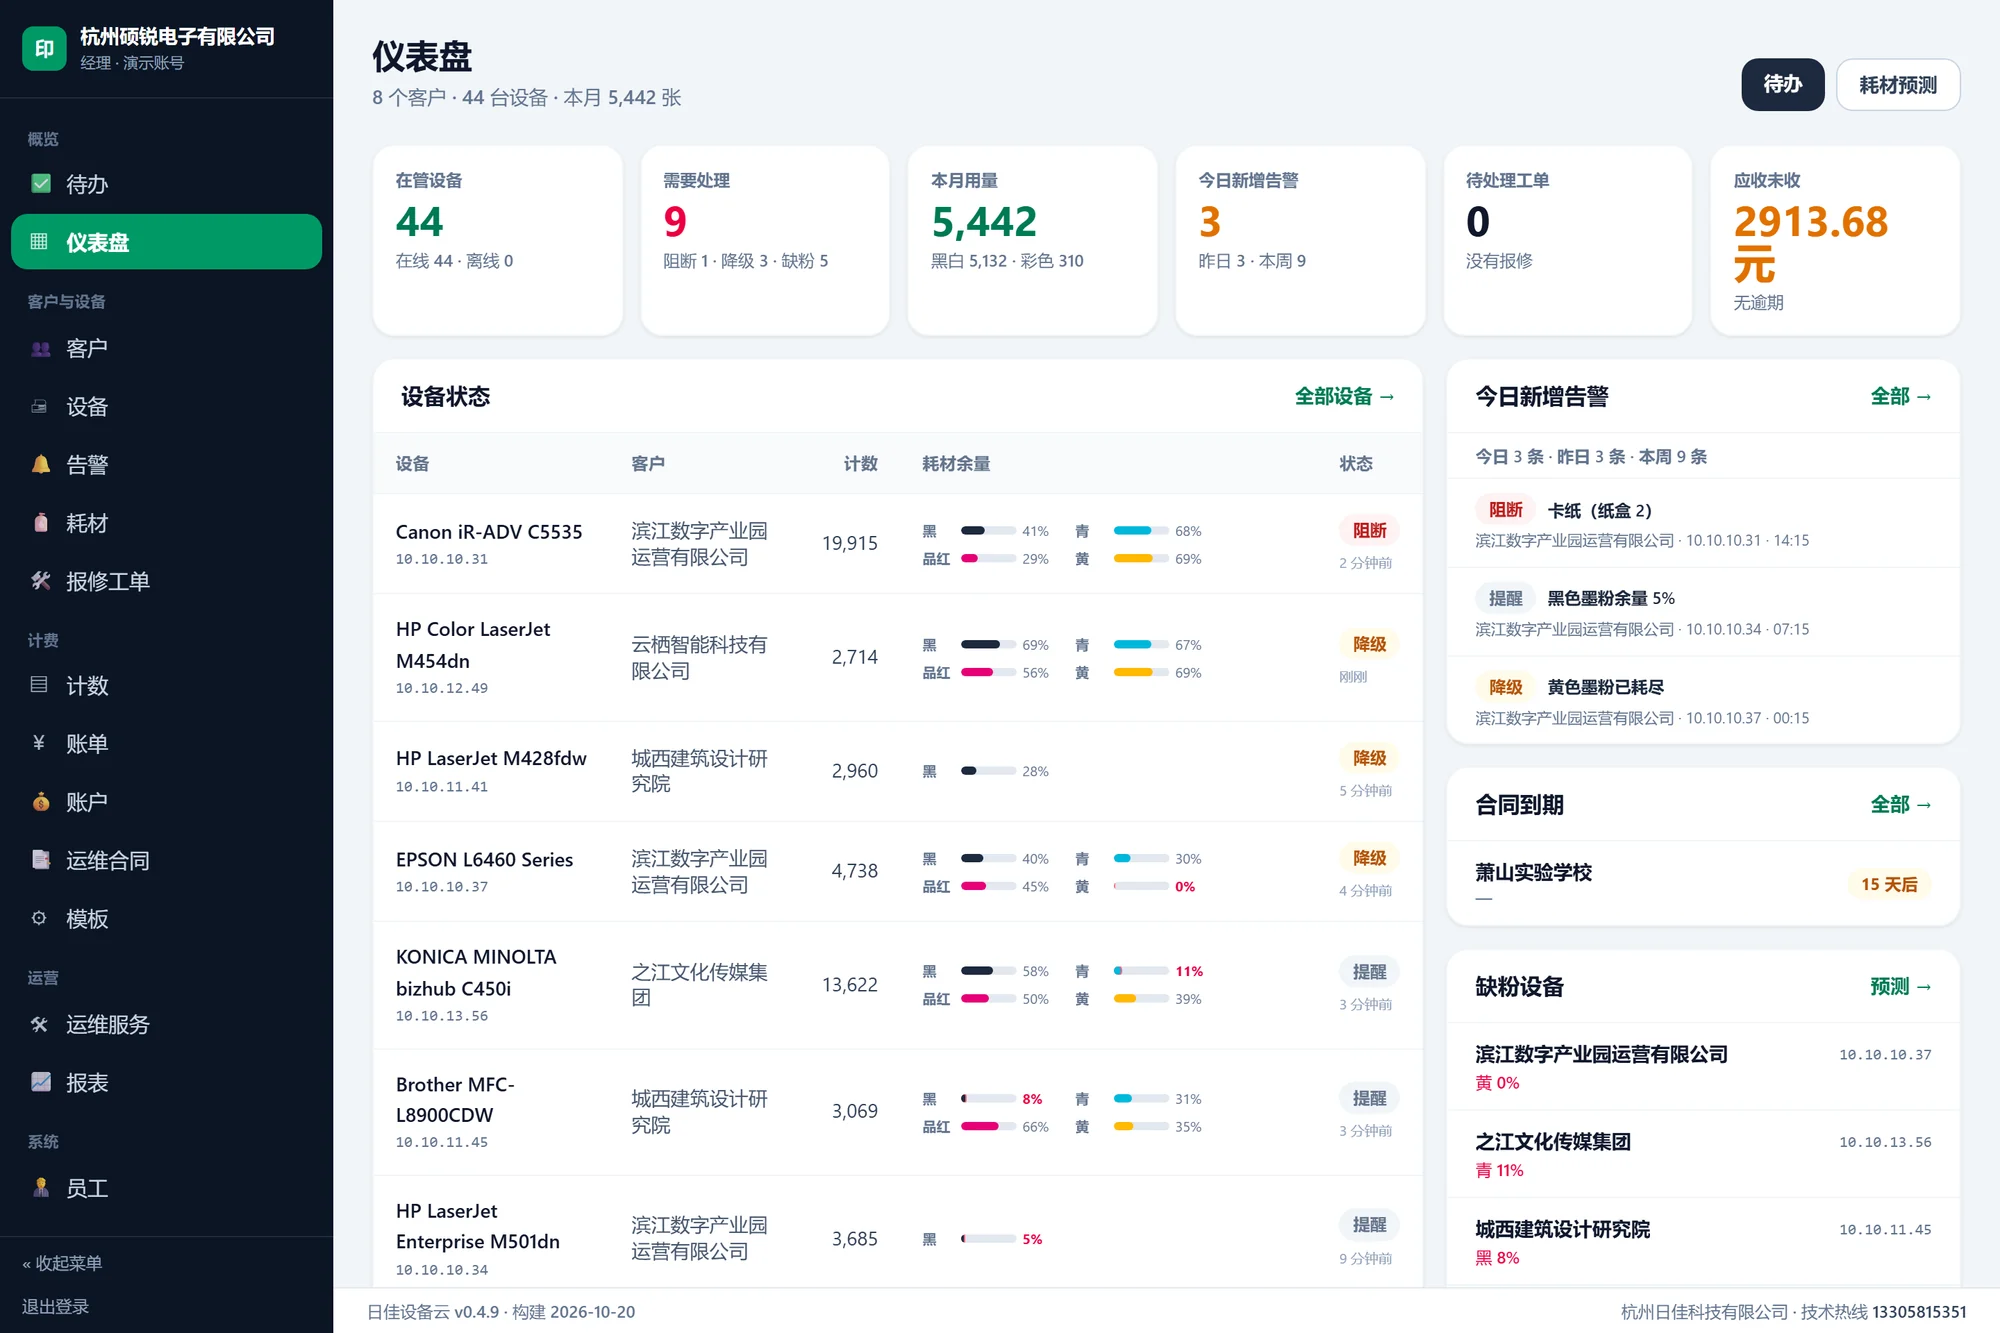Collapse the sidebar with 收起菜单
Screen dimensions: 2000x1333
click(62, 1263)
